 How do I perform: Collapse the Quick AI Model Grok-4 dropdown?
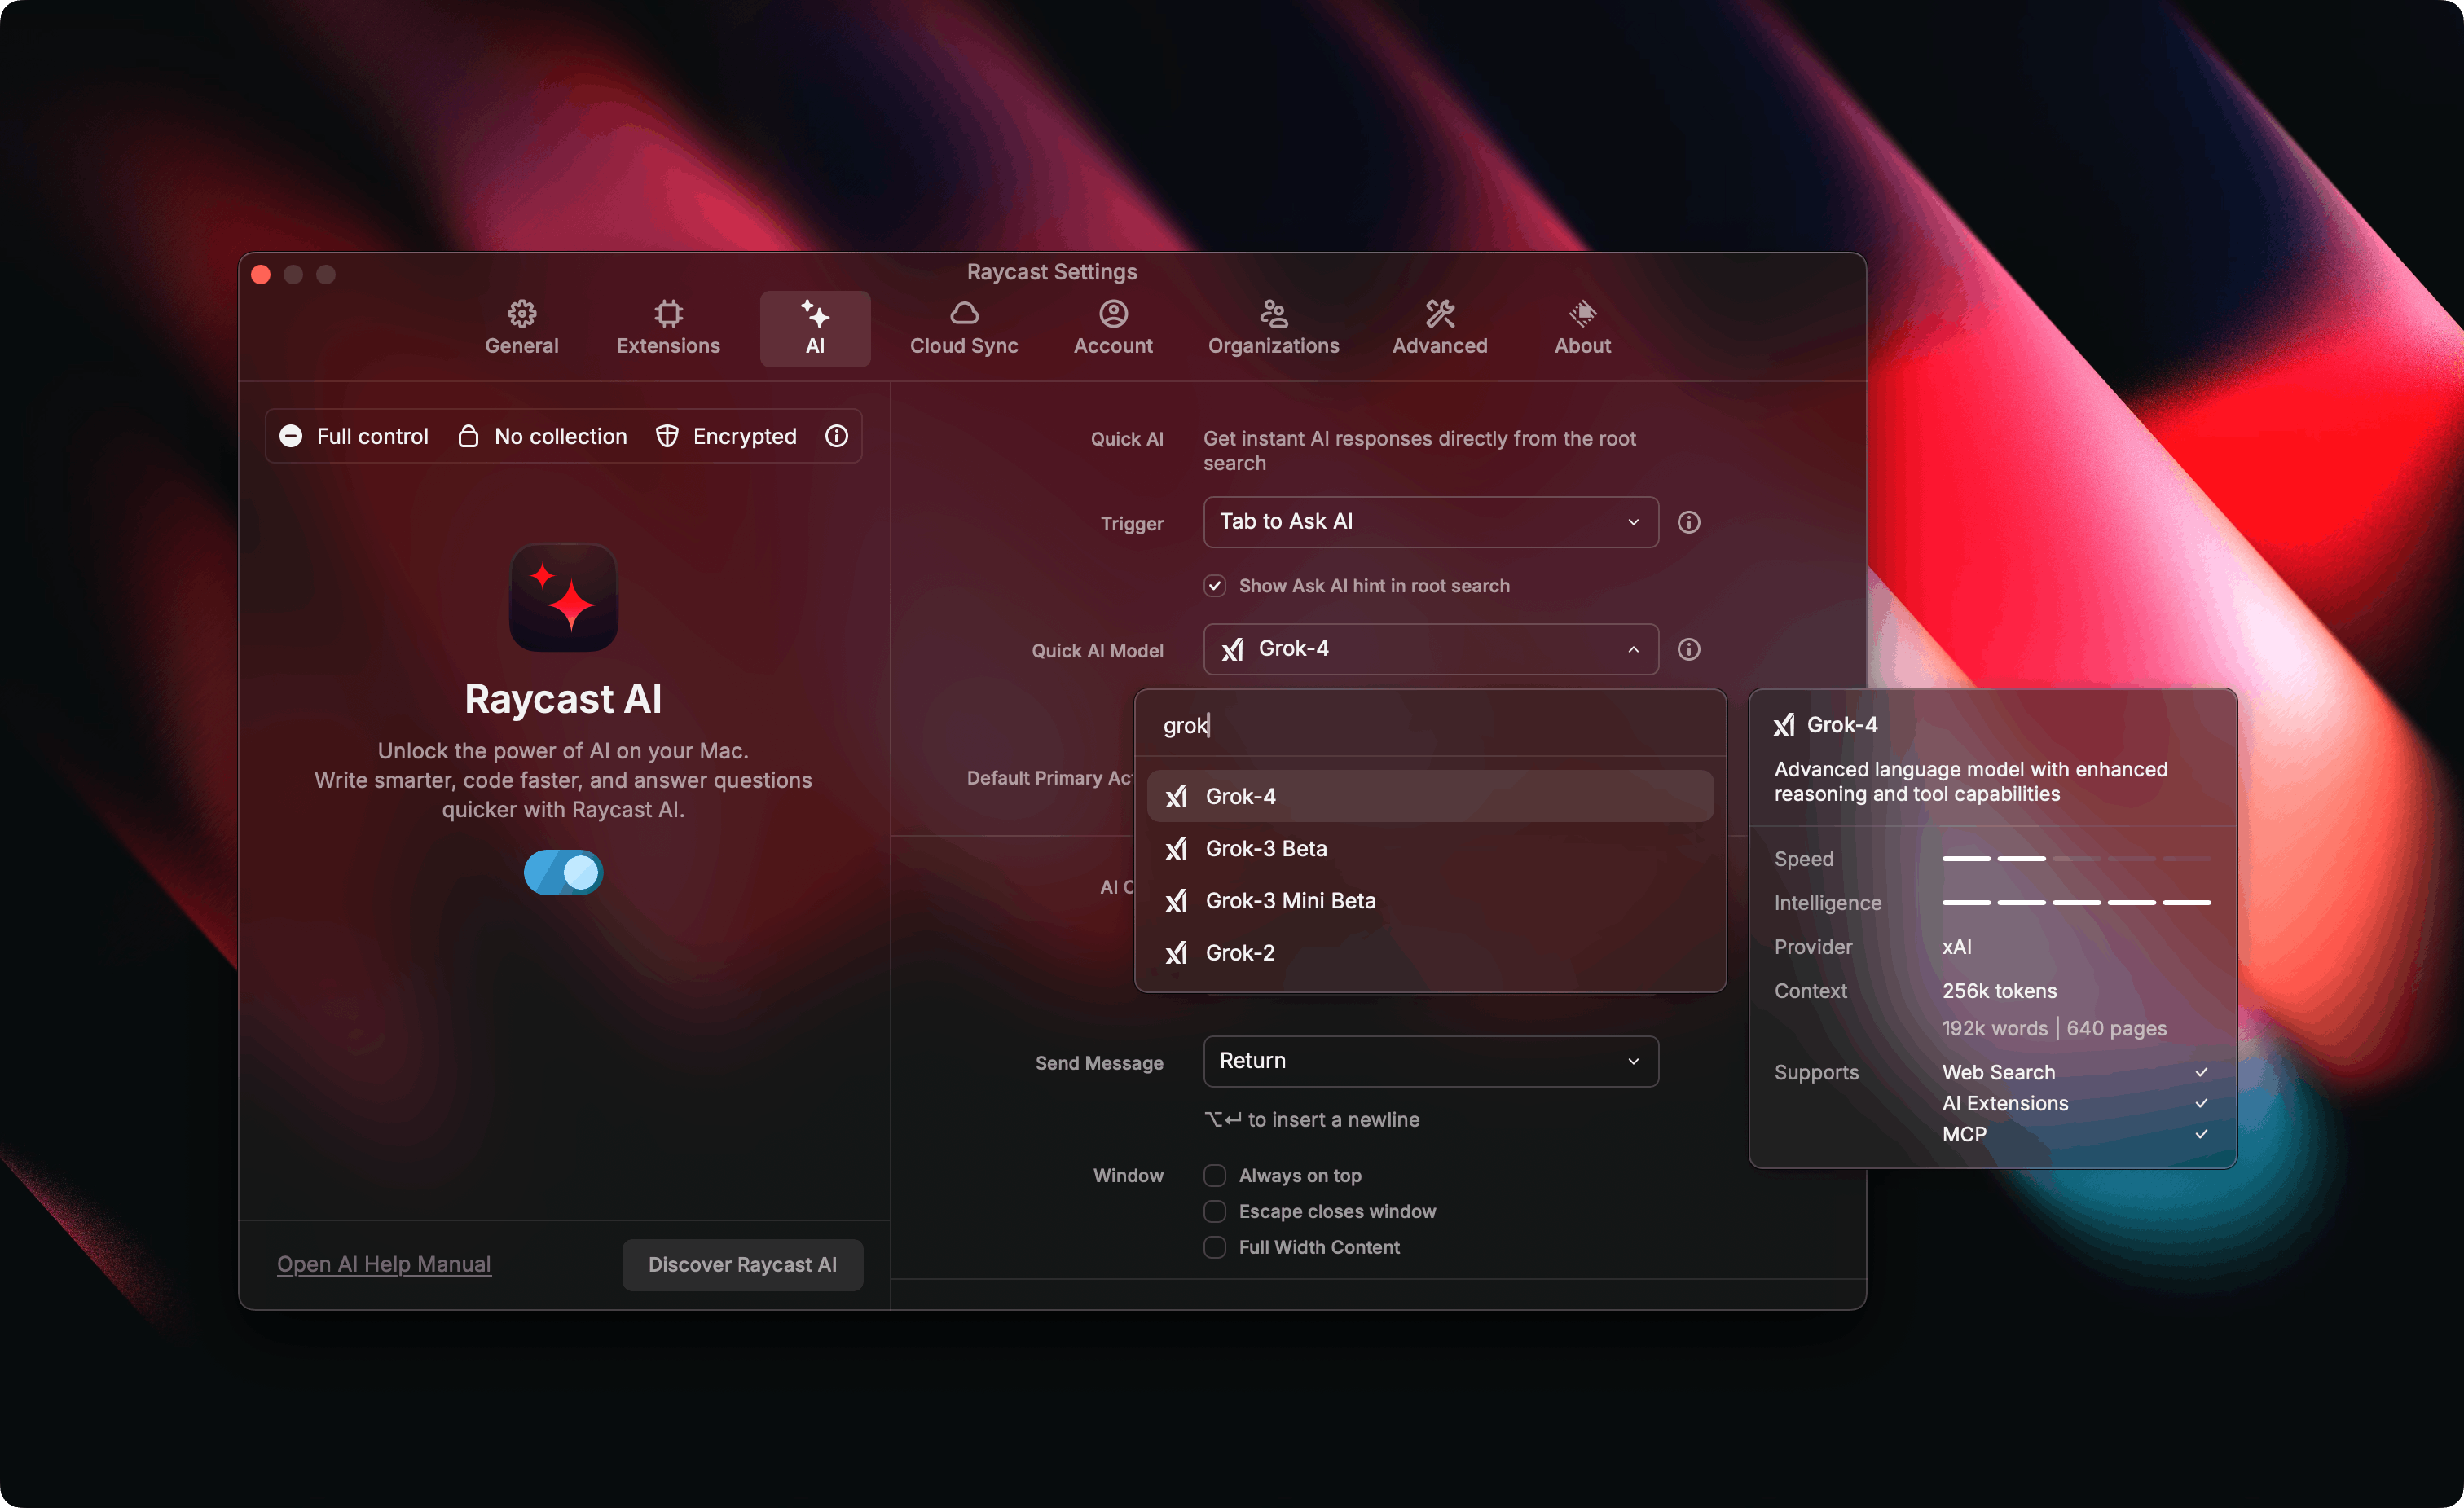[1431, 649]
